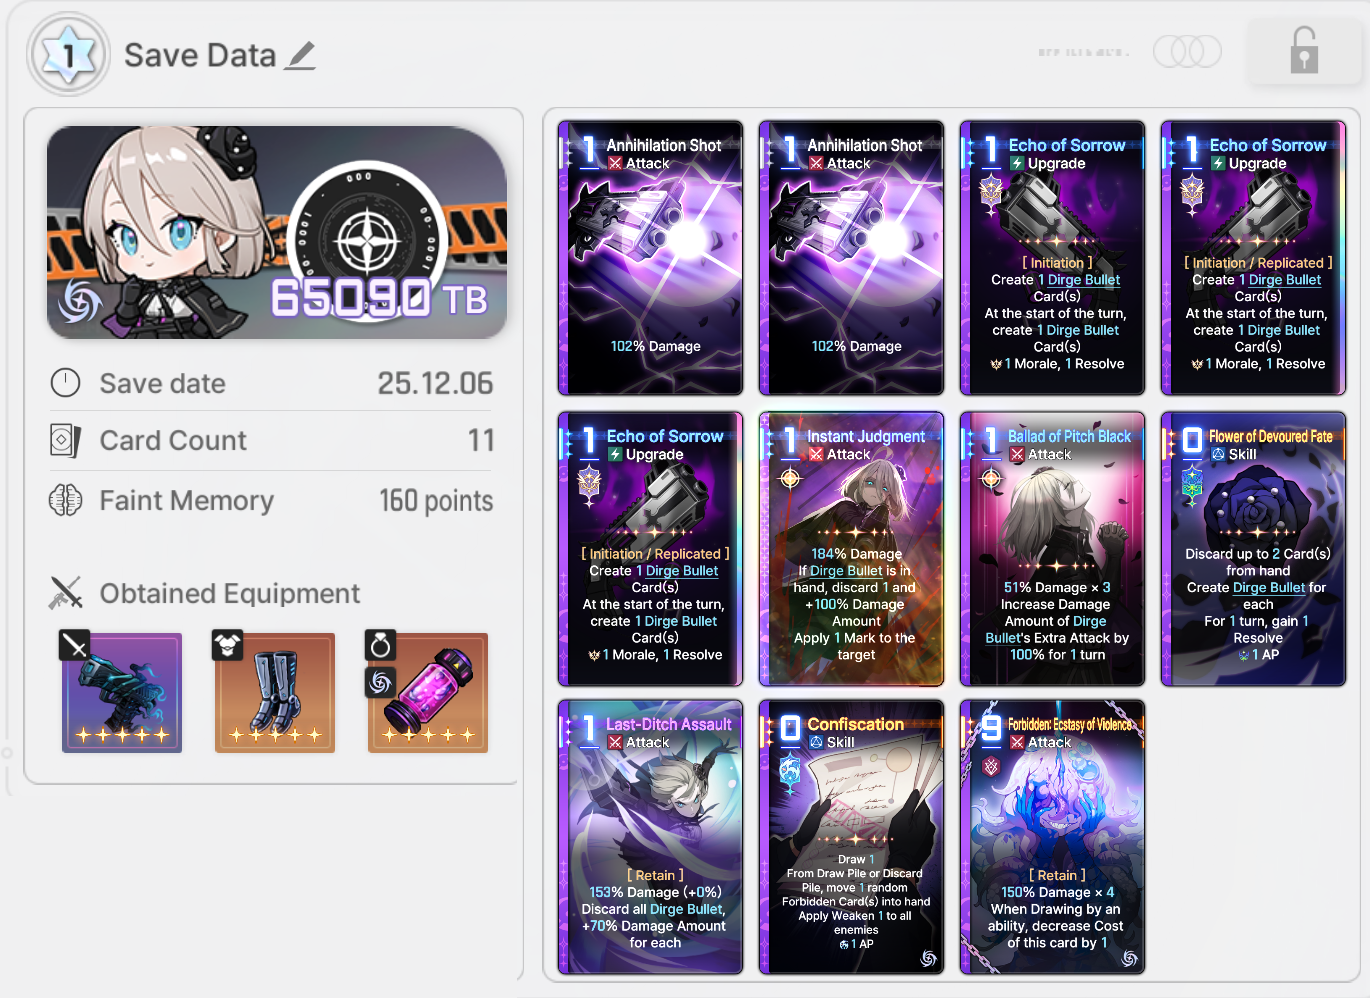
Task: Select the Ballad of Pitch Black card
Action: [x=1052, y=549]
